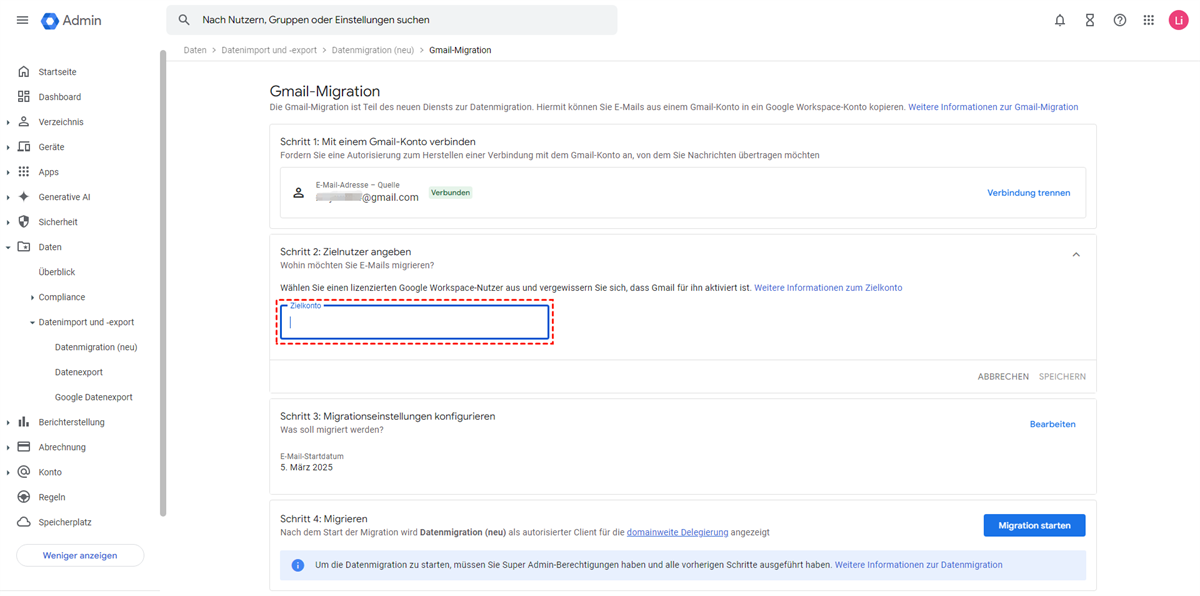Open Datenmigration (neu) in sidebar
Viewport: 1200px width, 596px height.
click(96, 347)
